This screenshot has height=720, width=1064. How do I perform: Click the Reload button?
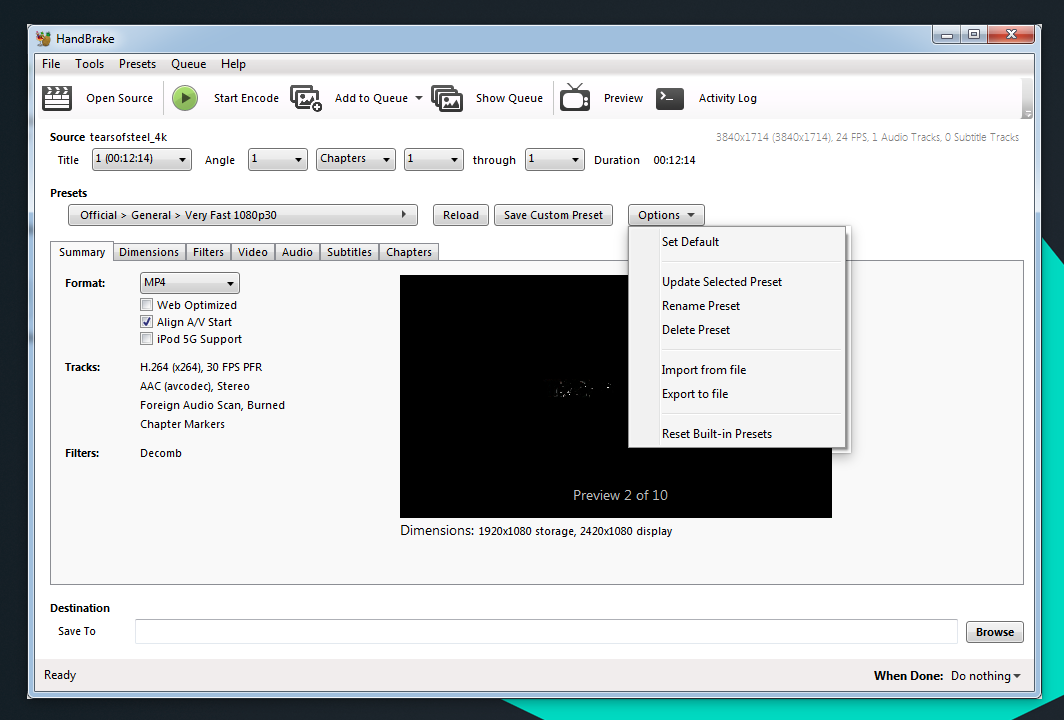tap(461, 215)
